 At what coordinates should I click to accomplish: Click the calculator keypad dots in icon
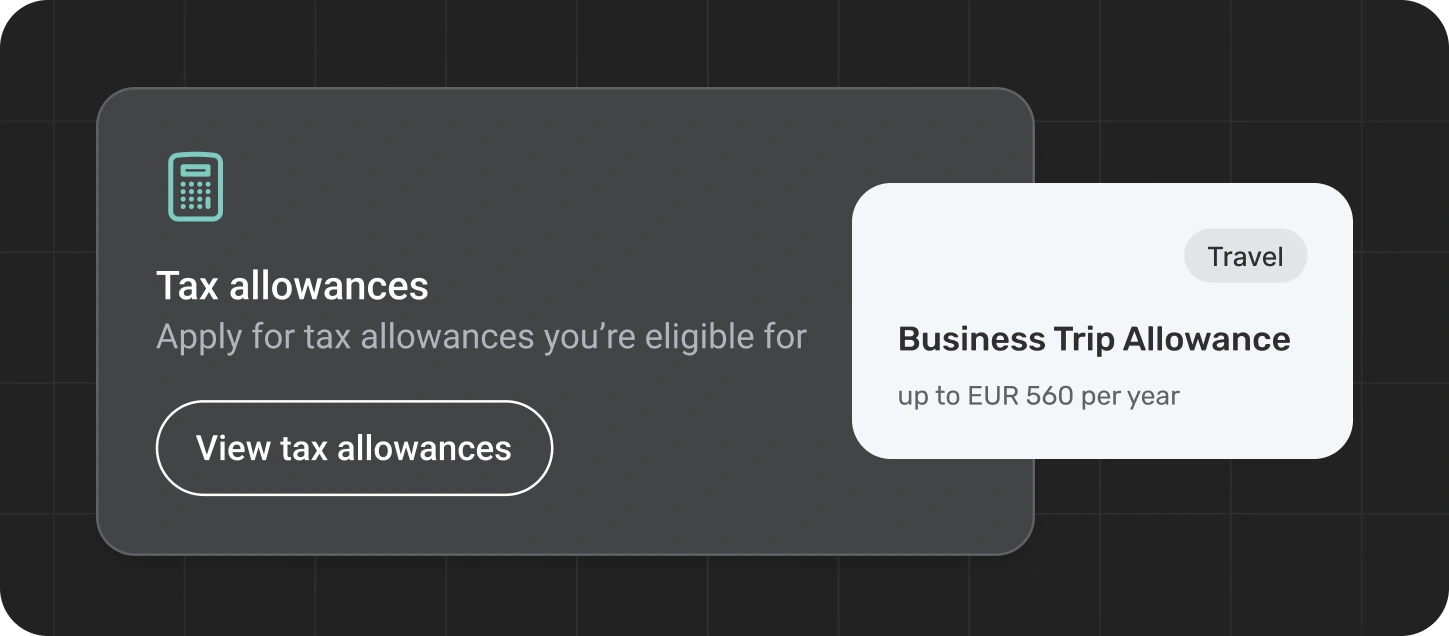coord(196,195)
